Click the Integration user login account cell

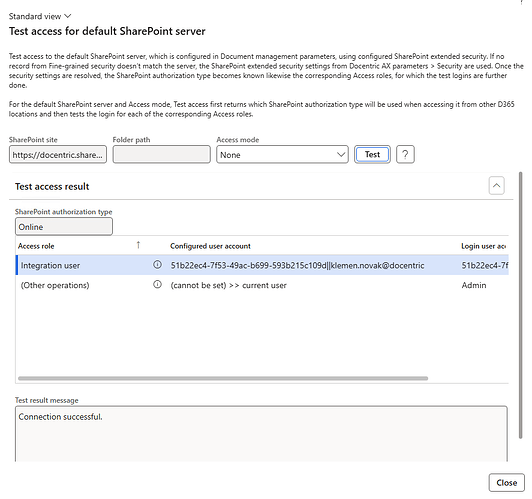(x=484, y=265)
